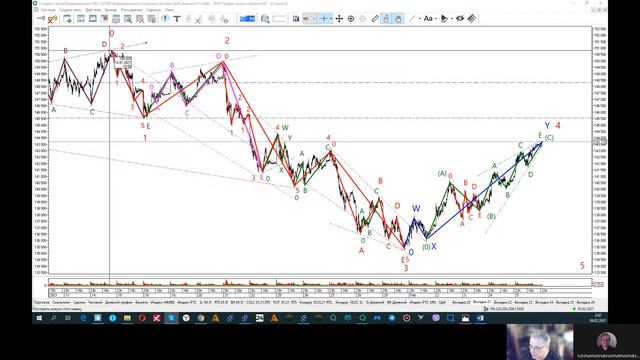The height and width of the screenshot is (360, 640).
Task: Click the blue info circle icon
Action: click(x=165, y=19)
